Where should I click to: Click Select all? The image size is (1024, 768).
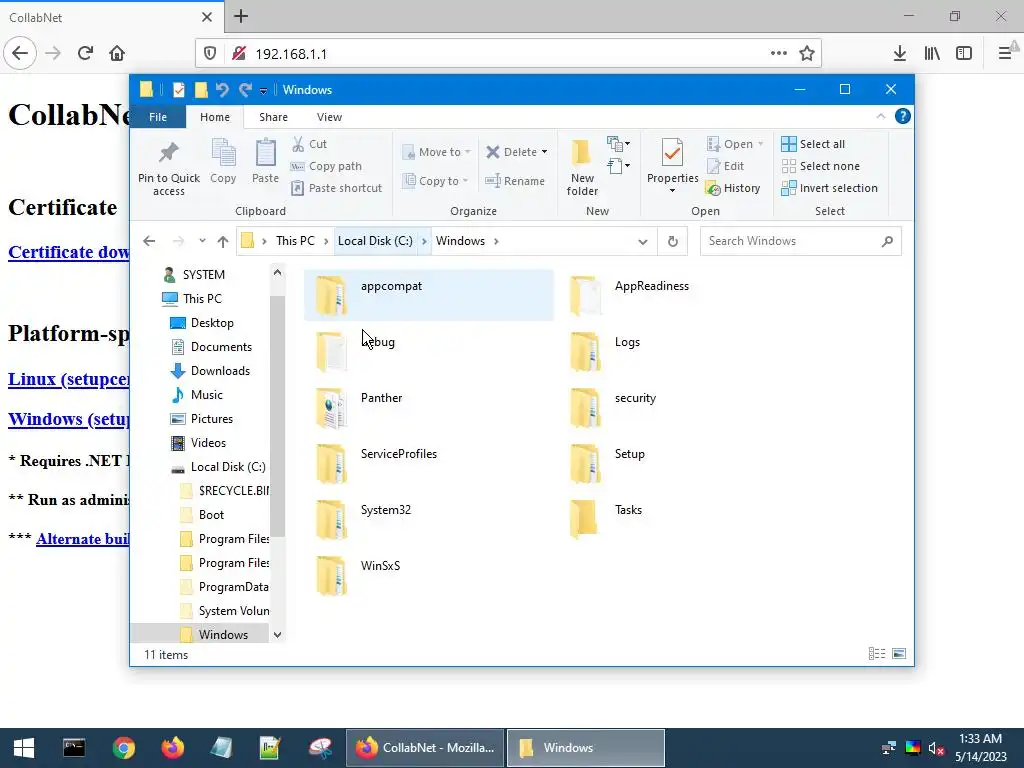813,144
